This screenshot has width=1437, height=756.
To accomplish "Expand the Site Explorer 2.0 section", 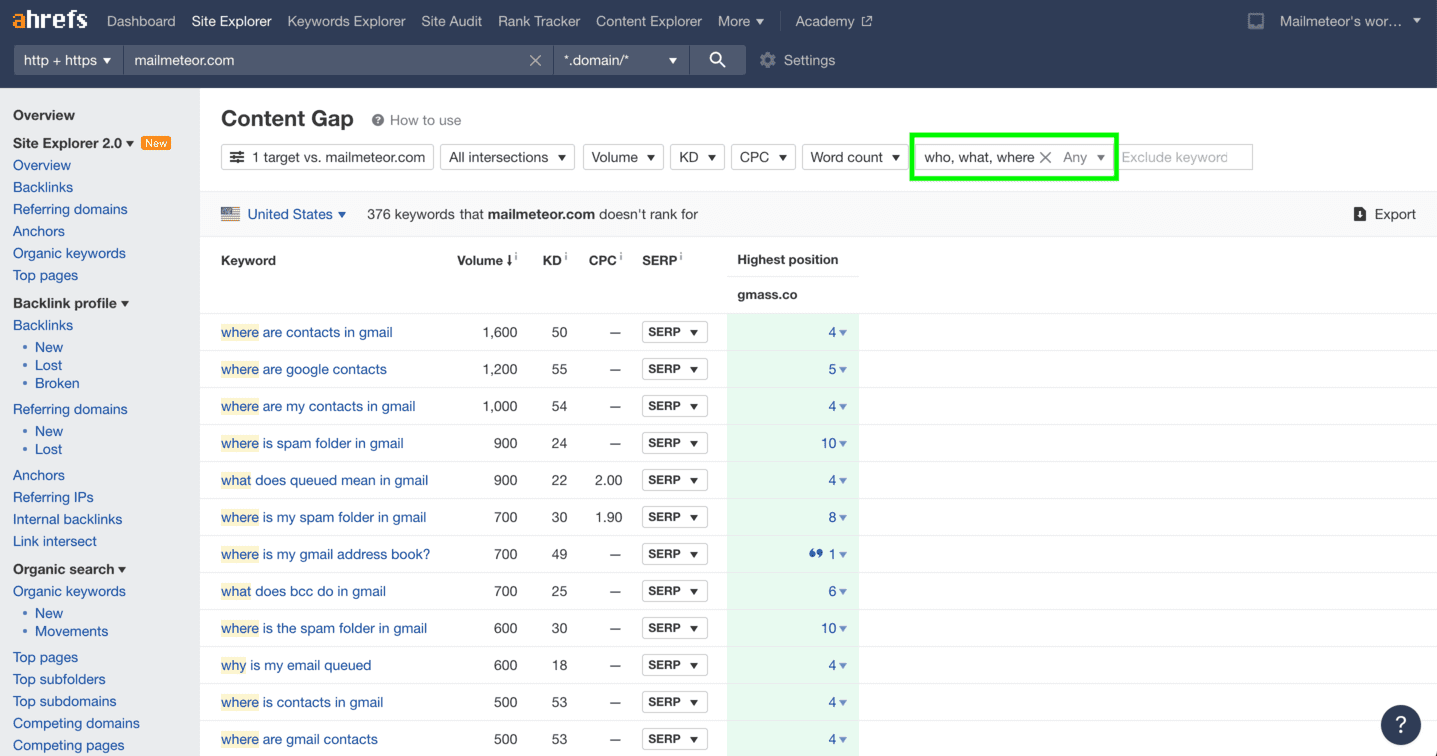I will (73, 143).
